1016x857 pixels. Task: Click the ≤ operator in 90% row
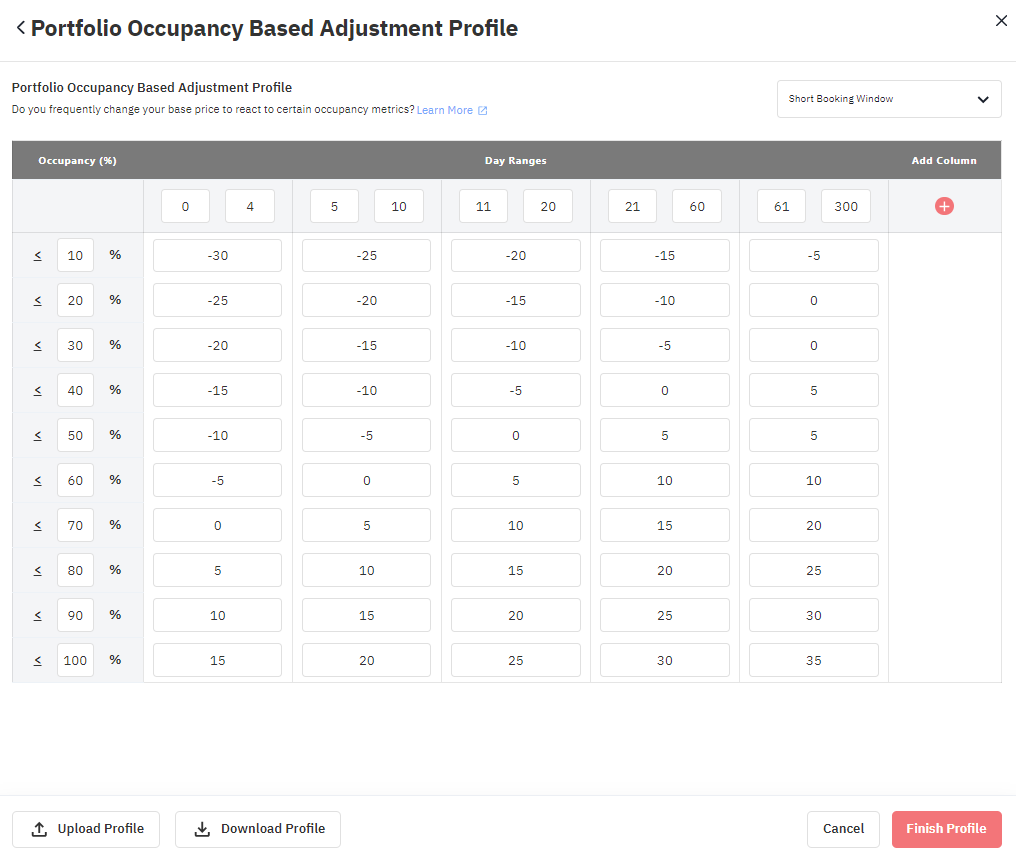click(x=38, y=615)
